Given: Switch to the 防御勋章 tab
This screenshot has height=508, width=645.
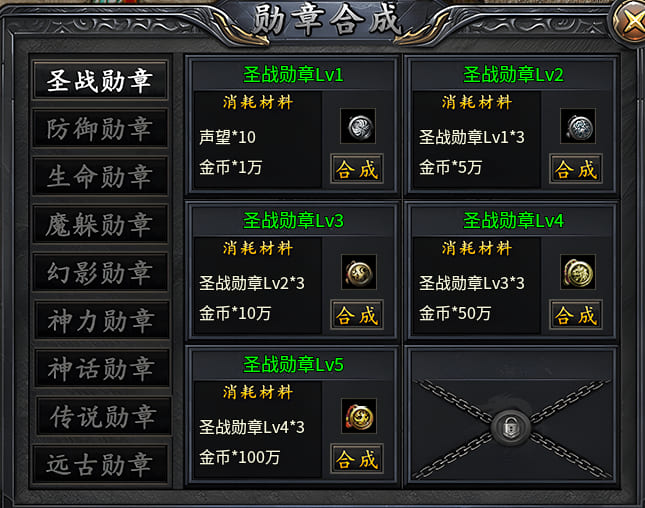Looking at the screenshot, I should click(100, 128).
